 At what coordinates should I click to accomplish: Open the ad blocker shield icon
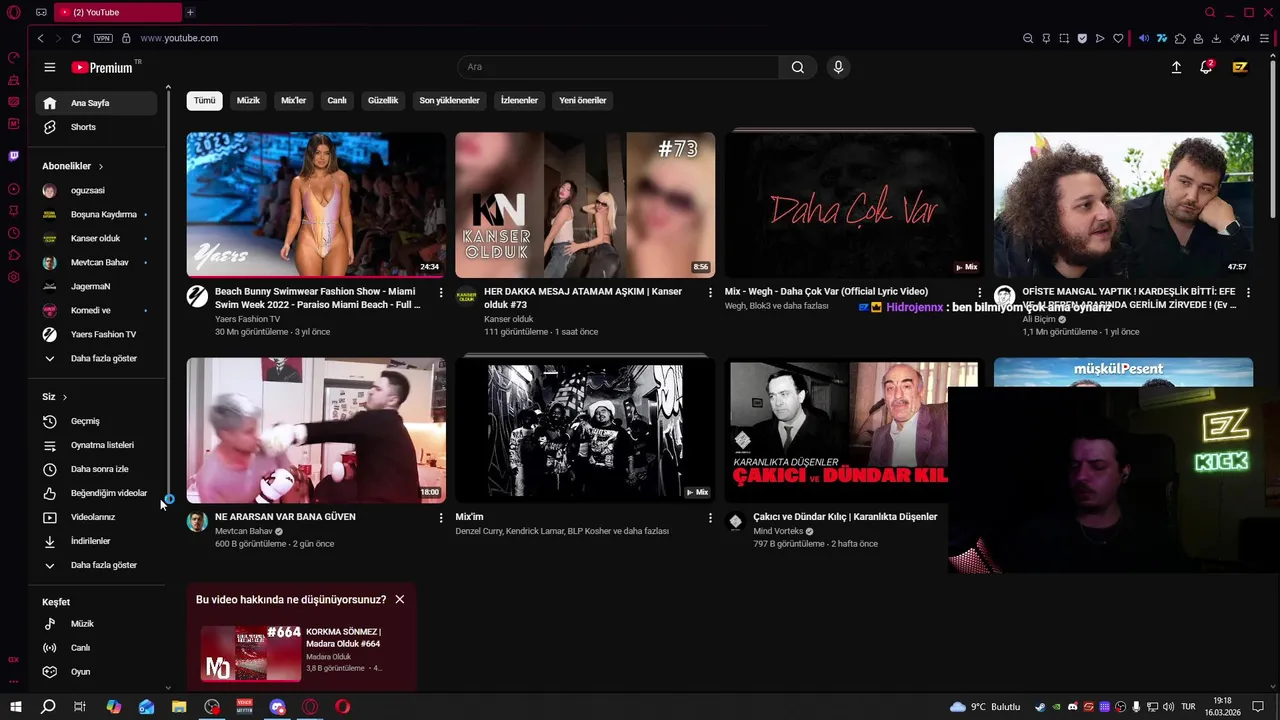[1082, 38]
